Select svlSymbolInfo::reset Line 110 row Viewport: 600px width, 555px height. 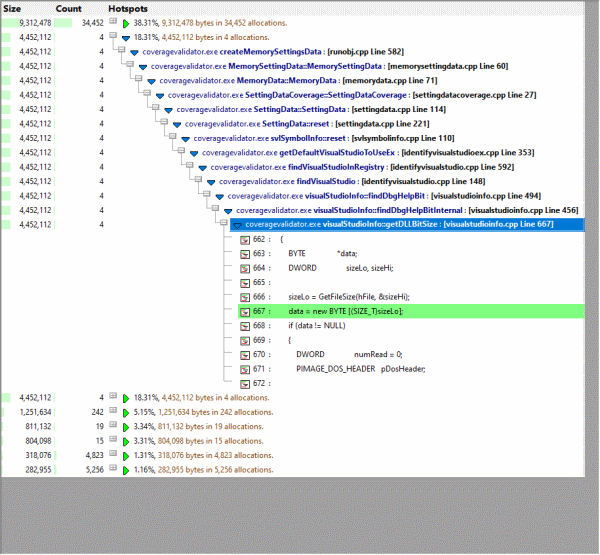[324, 139]
